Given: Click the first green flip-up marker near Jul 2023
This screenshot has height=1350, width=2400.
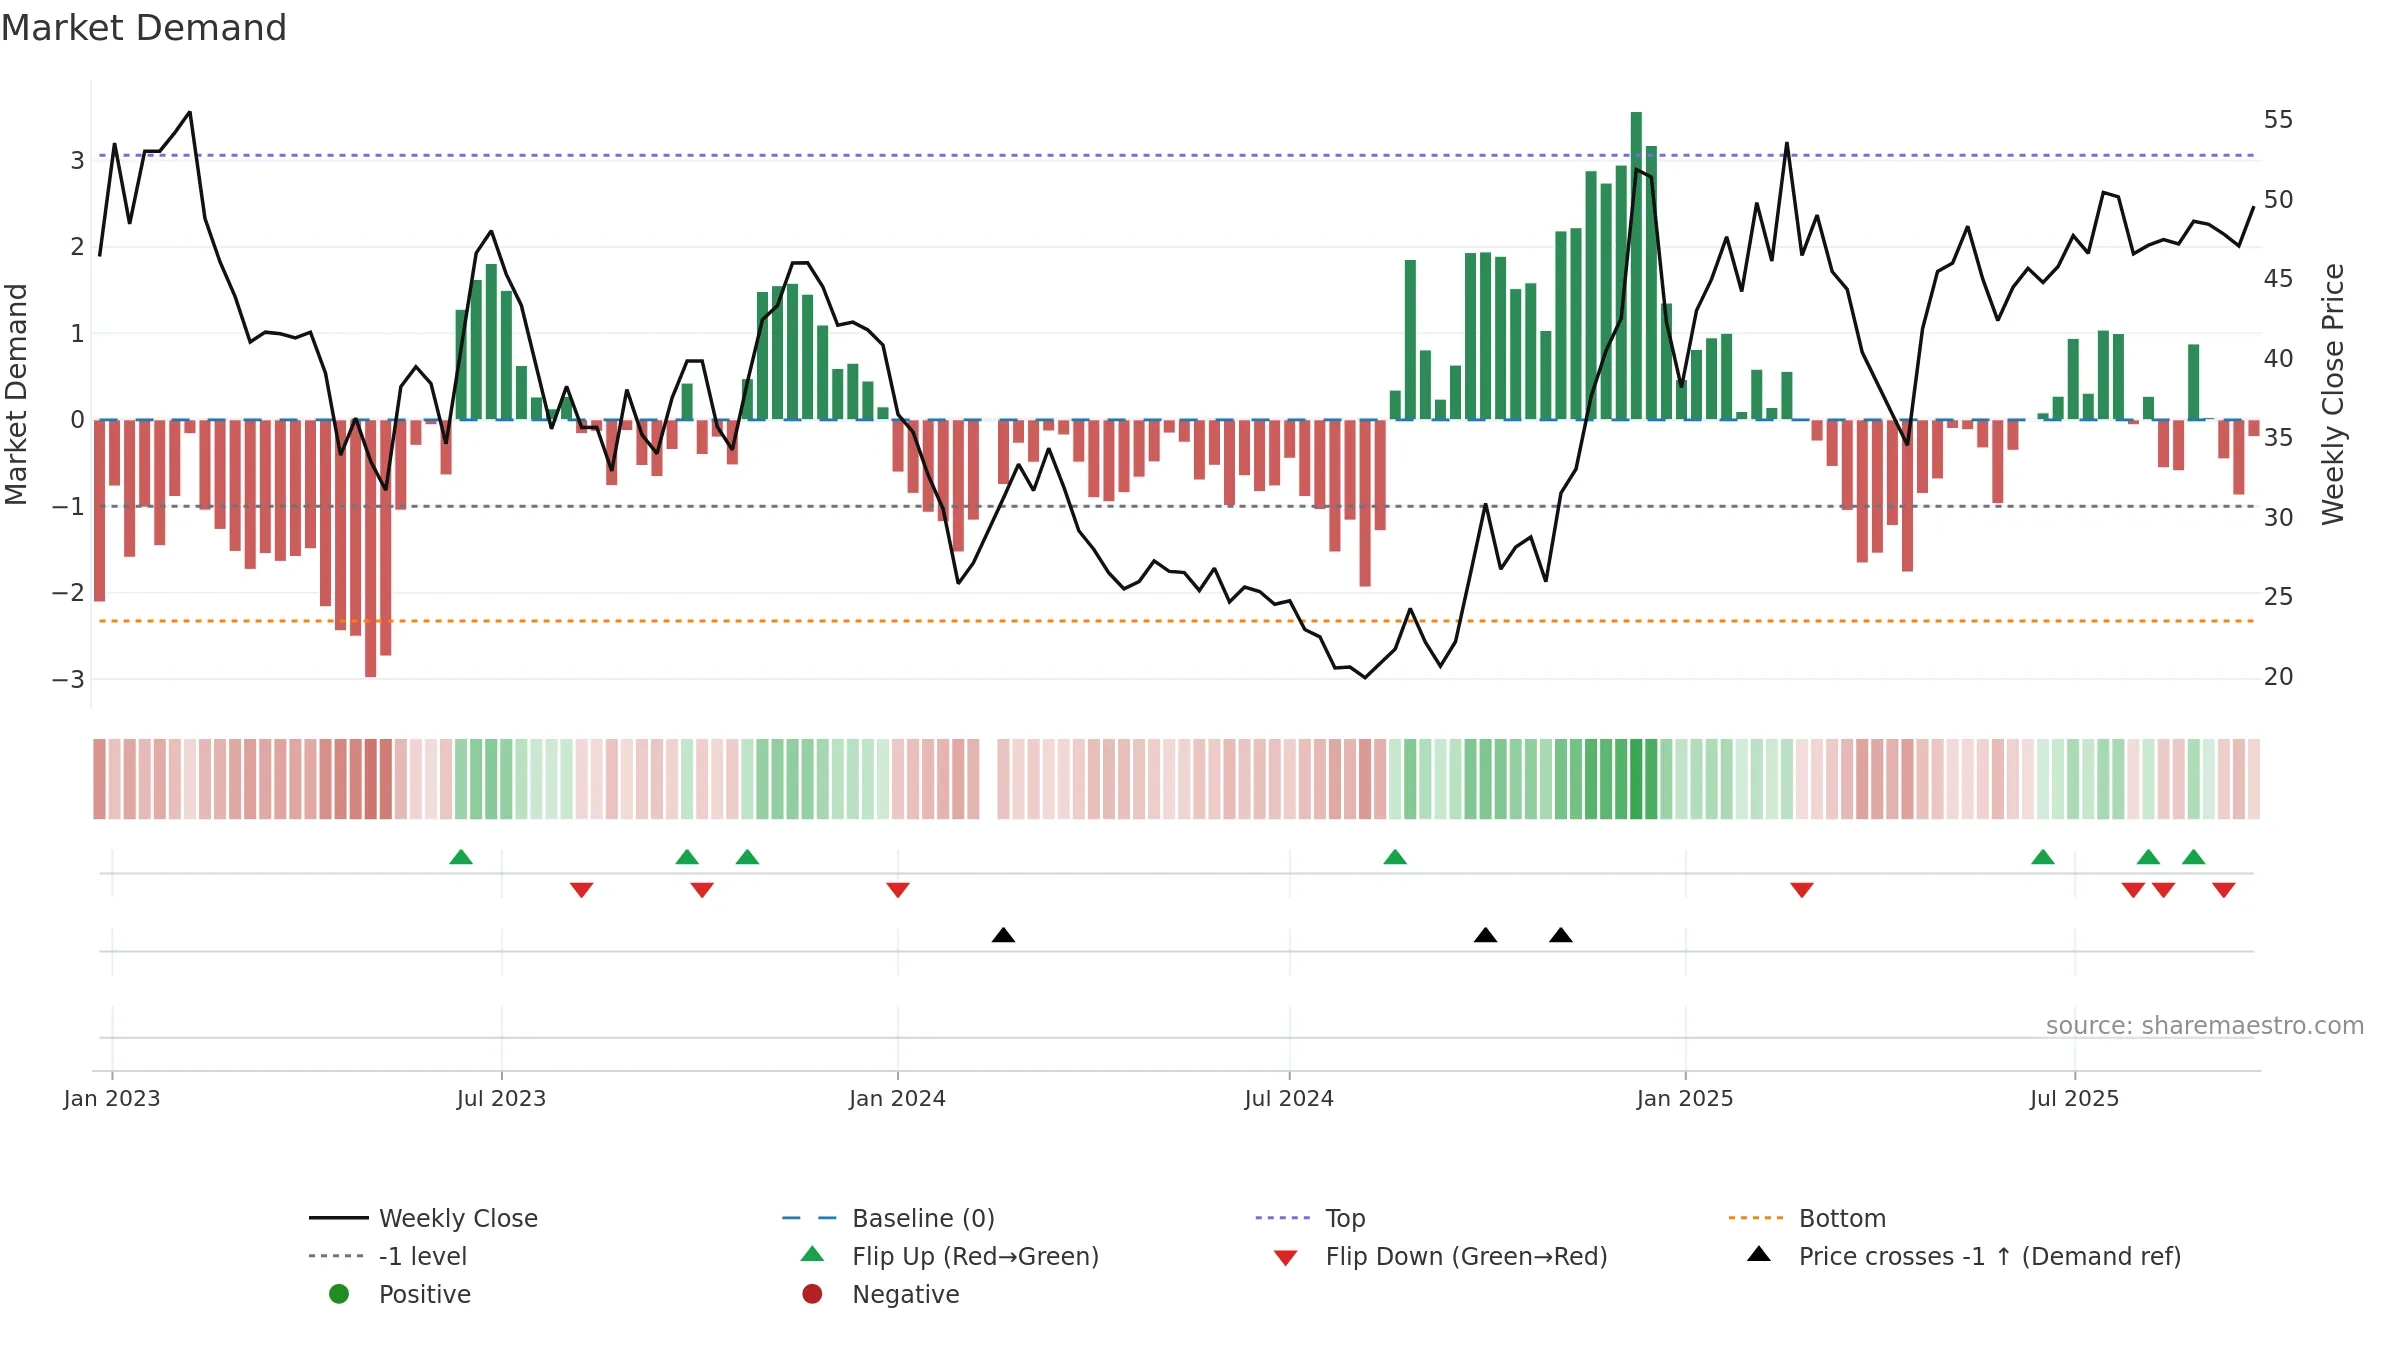Looking at the screenshot, I should point(461,857).
